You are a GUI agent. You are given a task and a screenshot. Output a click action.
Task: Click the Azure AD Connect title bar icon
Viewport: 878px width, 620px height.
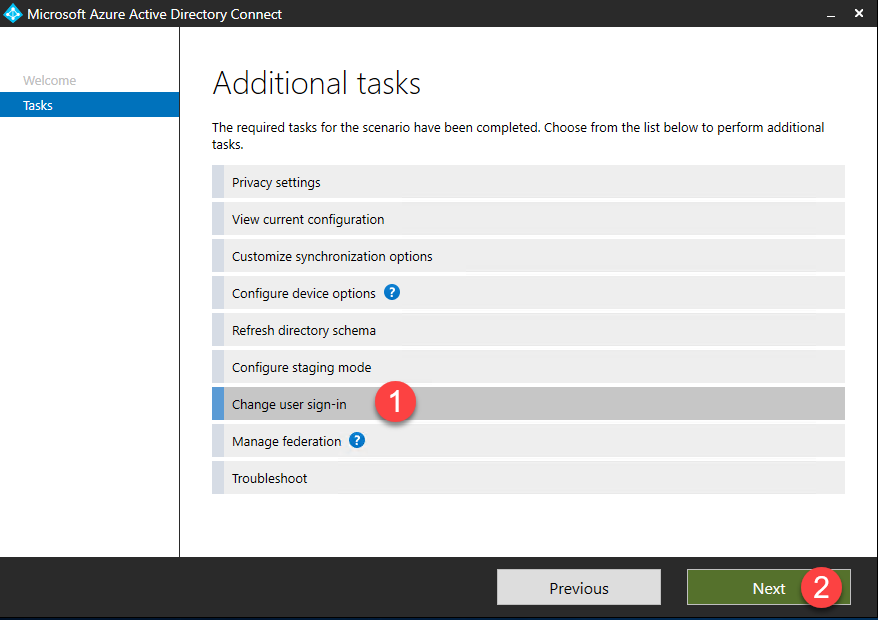coord(13,14)
